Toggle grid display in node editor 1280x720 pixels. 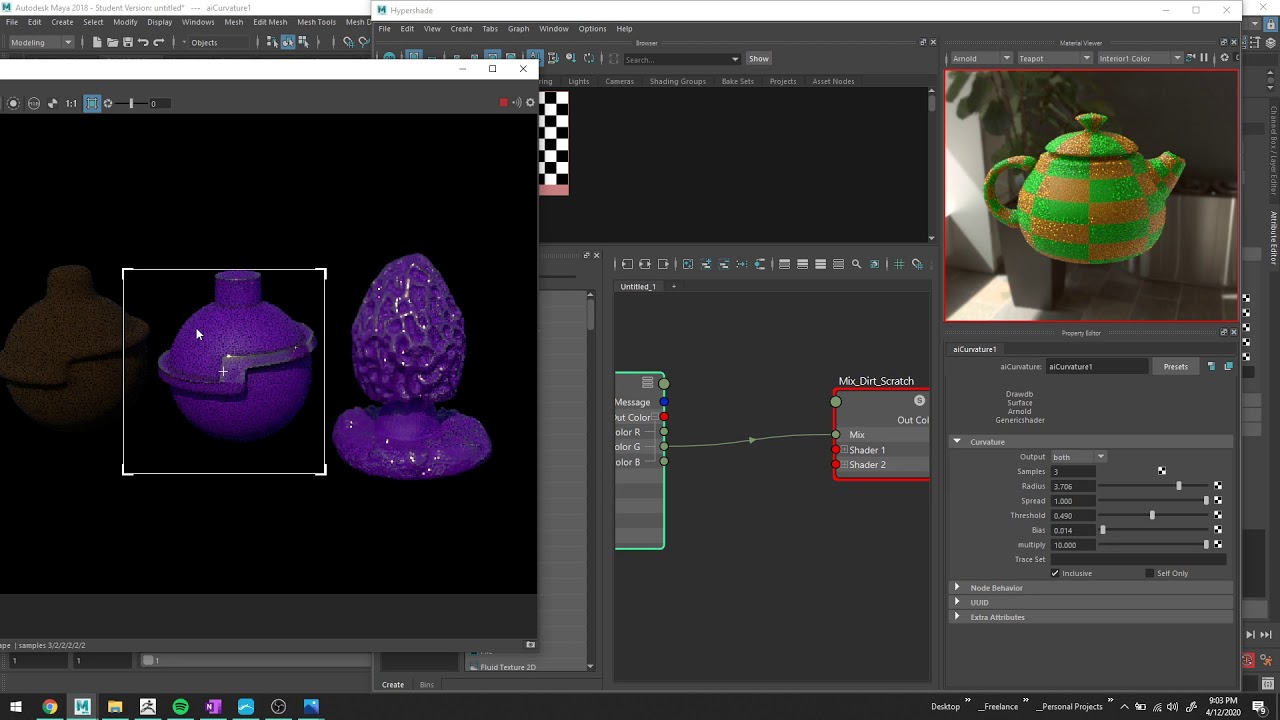coord(899,264)
